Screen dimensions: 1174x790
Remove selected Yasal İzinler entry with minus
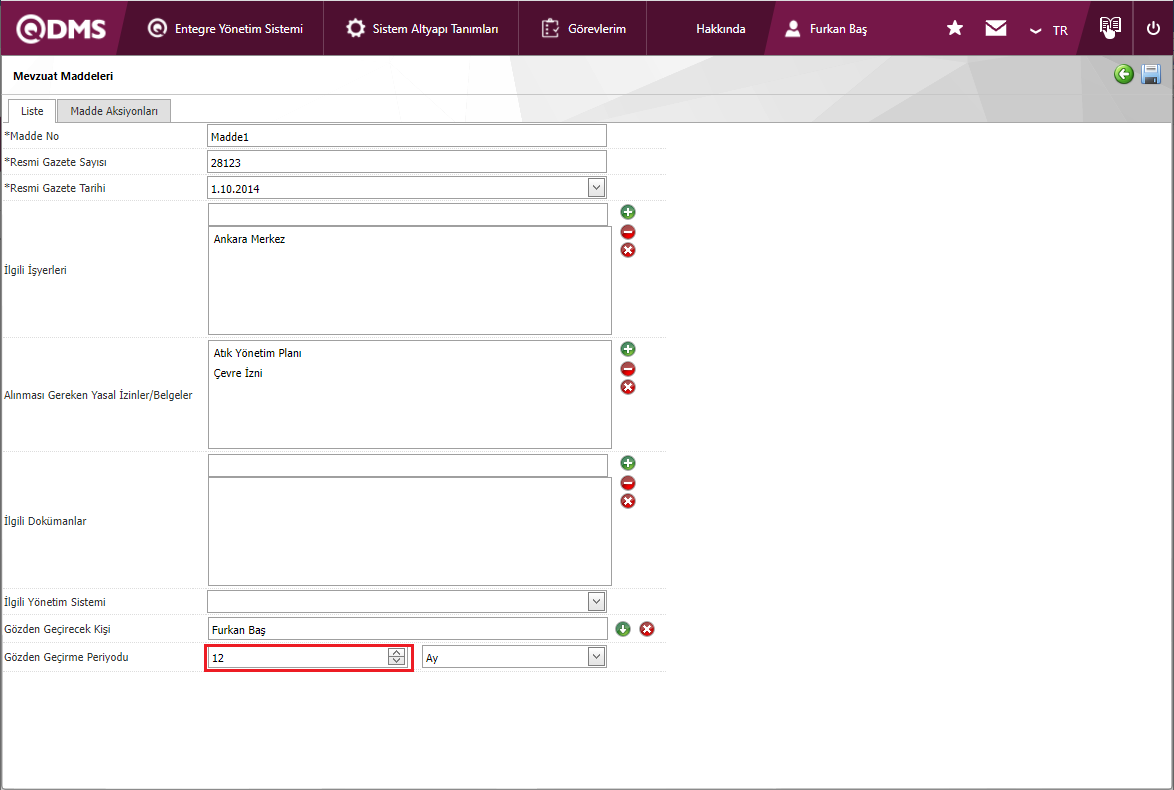[628, 369]
